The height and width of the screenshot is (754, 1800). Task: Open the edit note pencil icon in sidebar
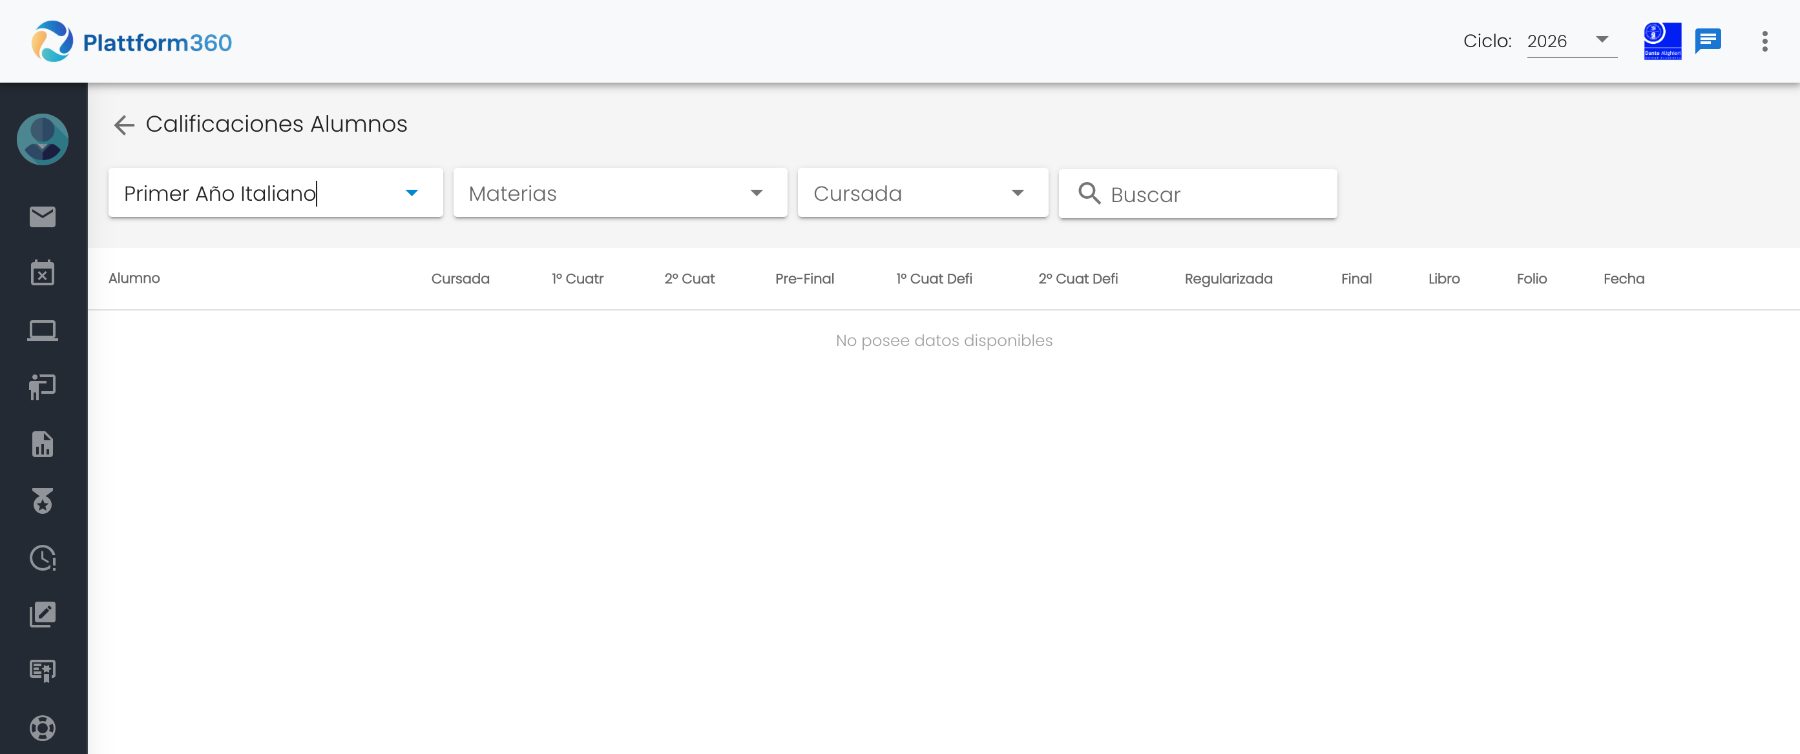tap(42, 614)
